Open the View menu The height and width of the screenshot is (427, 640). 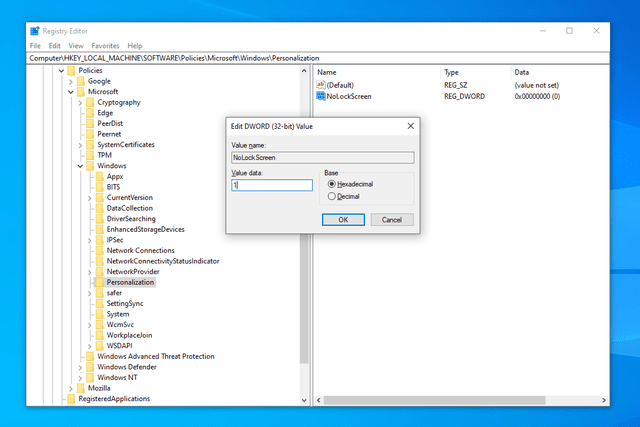pos(76,46)
